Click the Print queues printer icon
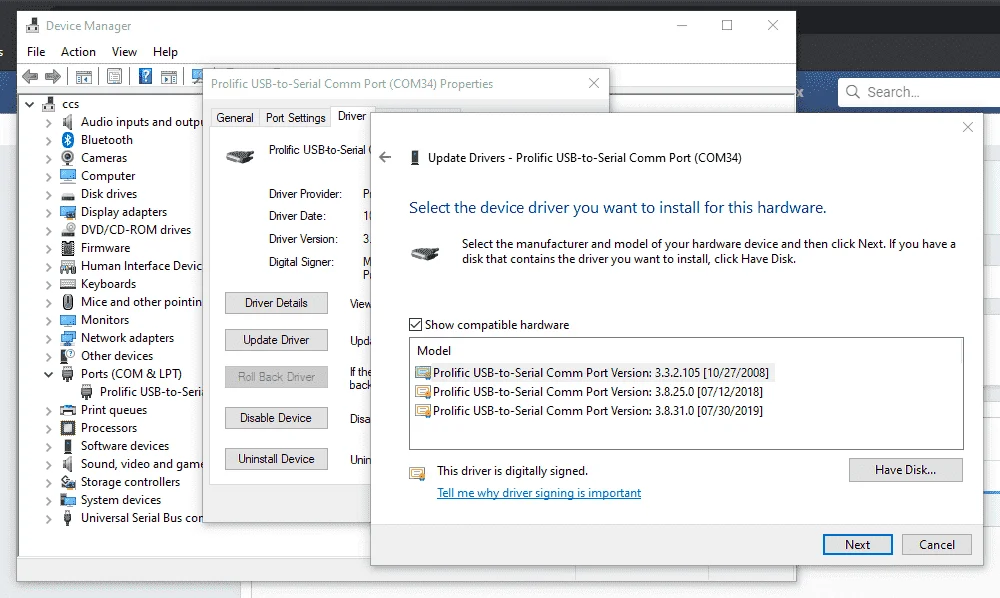This screenshot has width=1000, height=598. point(68,410)
